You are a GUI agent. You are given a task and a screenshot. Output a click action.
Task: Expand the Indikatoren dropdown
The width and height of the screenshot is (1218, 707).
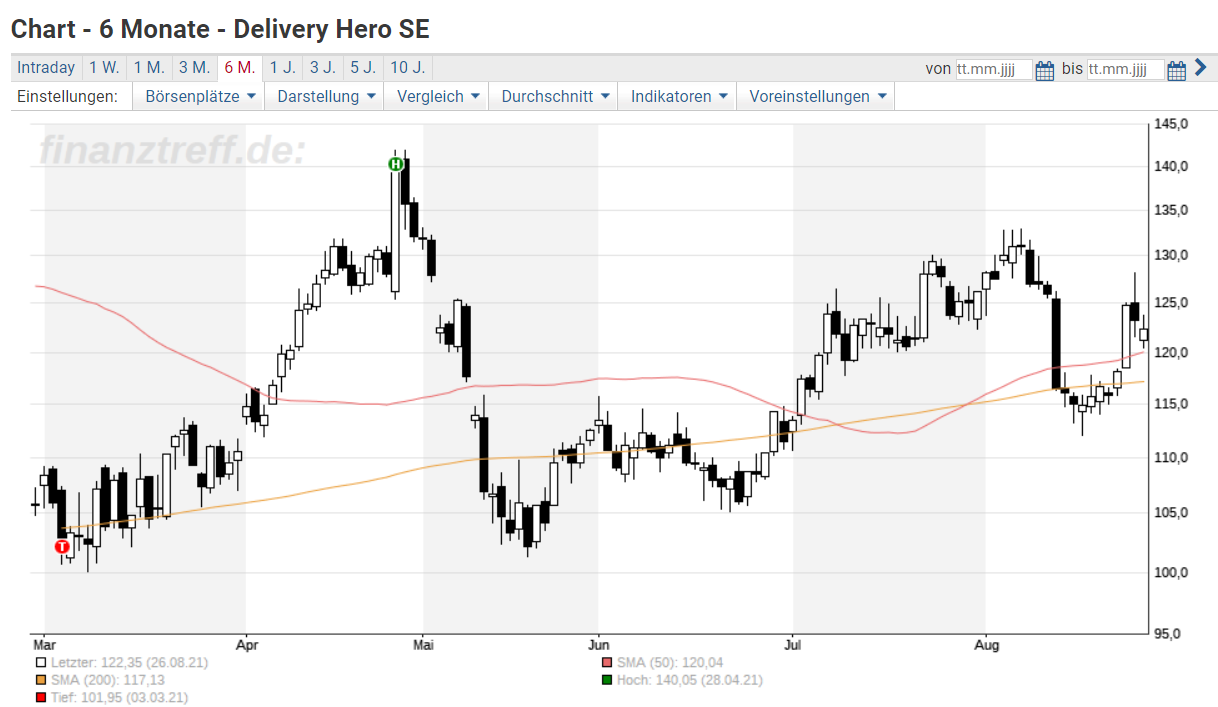click(678, 97)
